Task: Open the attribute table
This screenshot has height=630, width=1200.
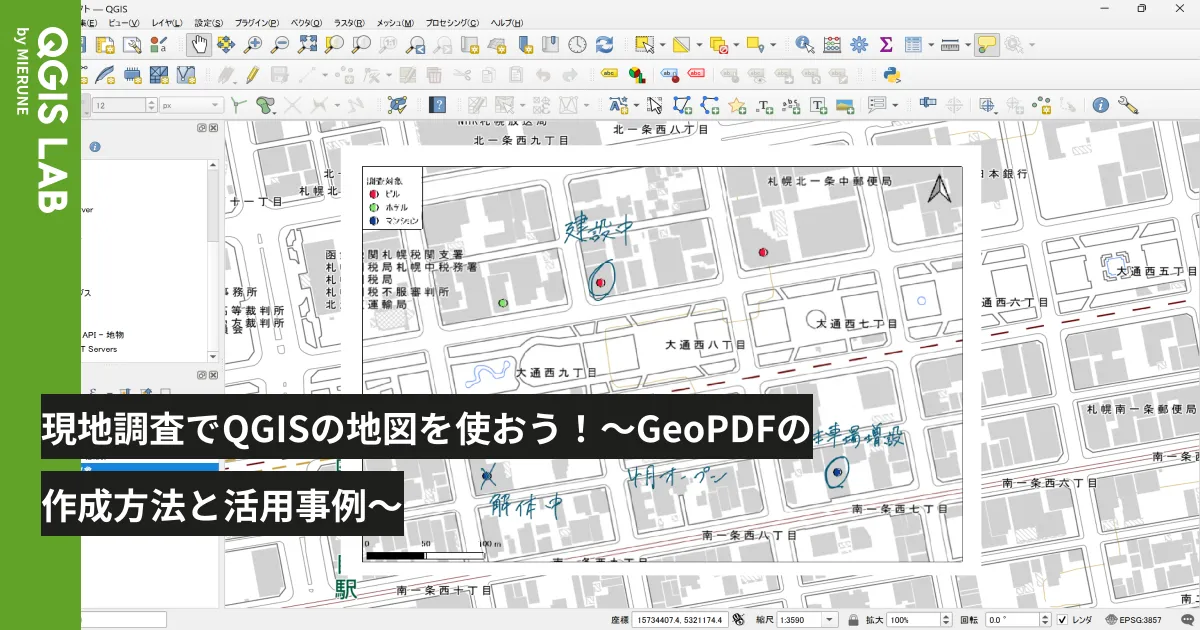Action: [x=915, y=44]
